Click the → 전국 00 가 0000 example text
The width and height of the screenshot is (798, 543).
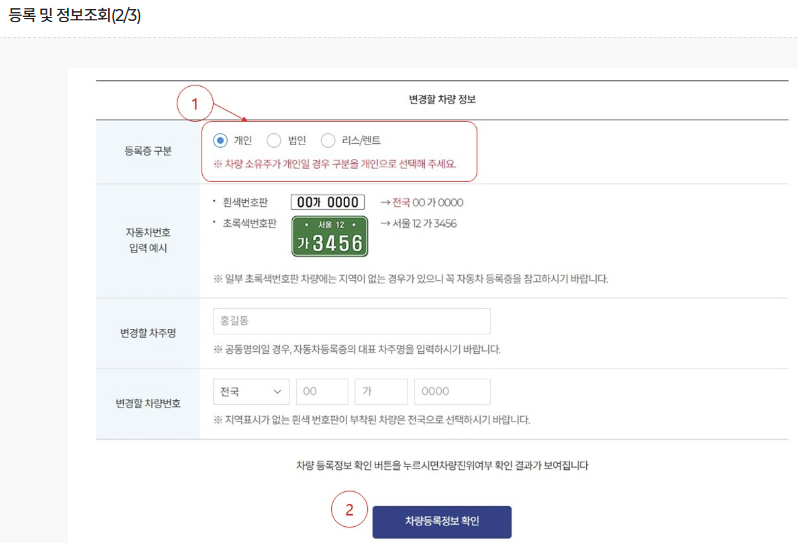[x=422, y=203]
